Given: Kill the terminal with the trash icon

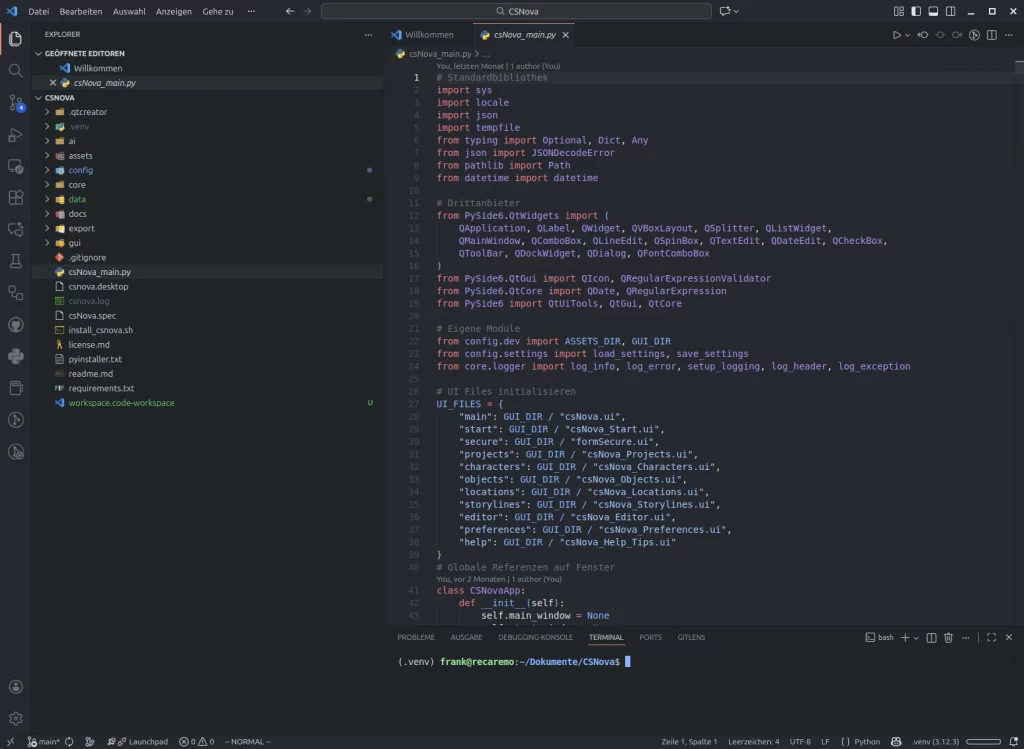Looking at the screenshot, I should [x=949, y=637].
